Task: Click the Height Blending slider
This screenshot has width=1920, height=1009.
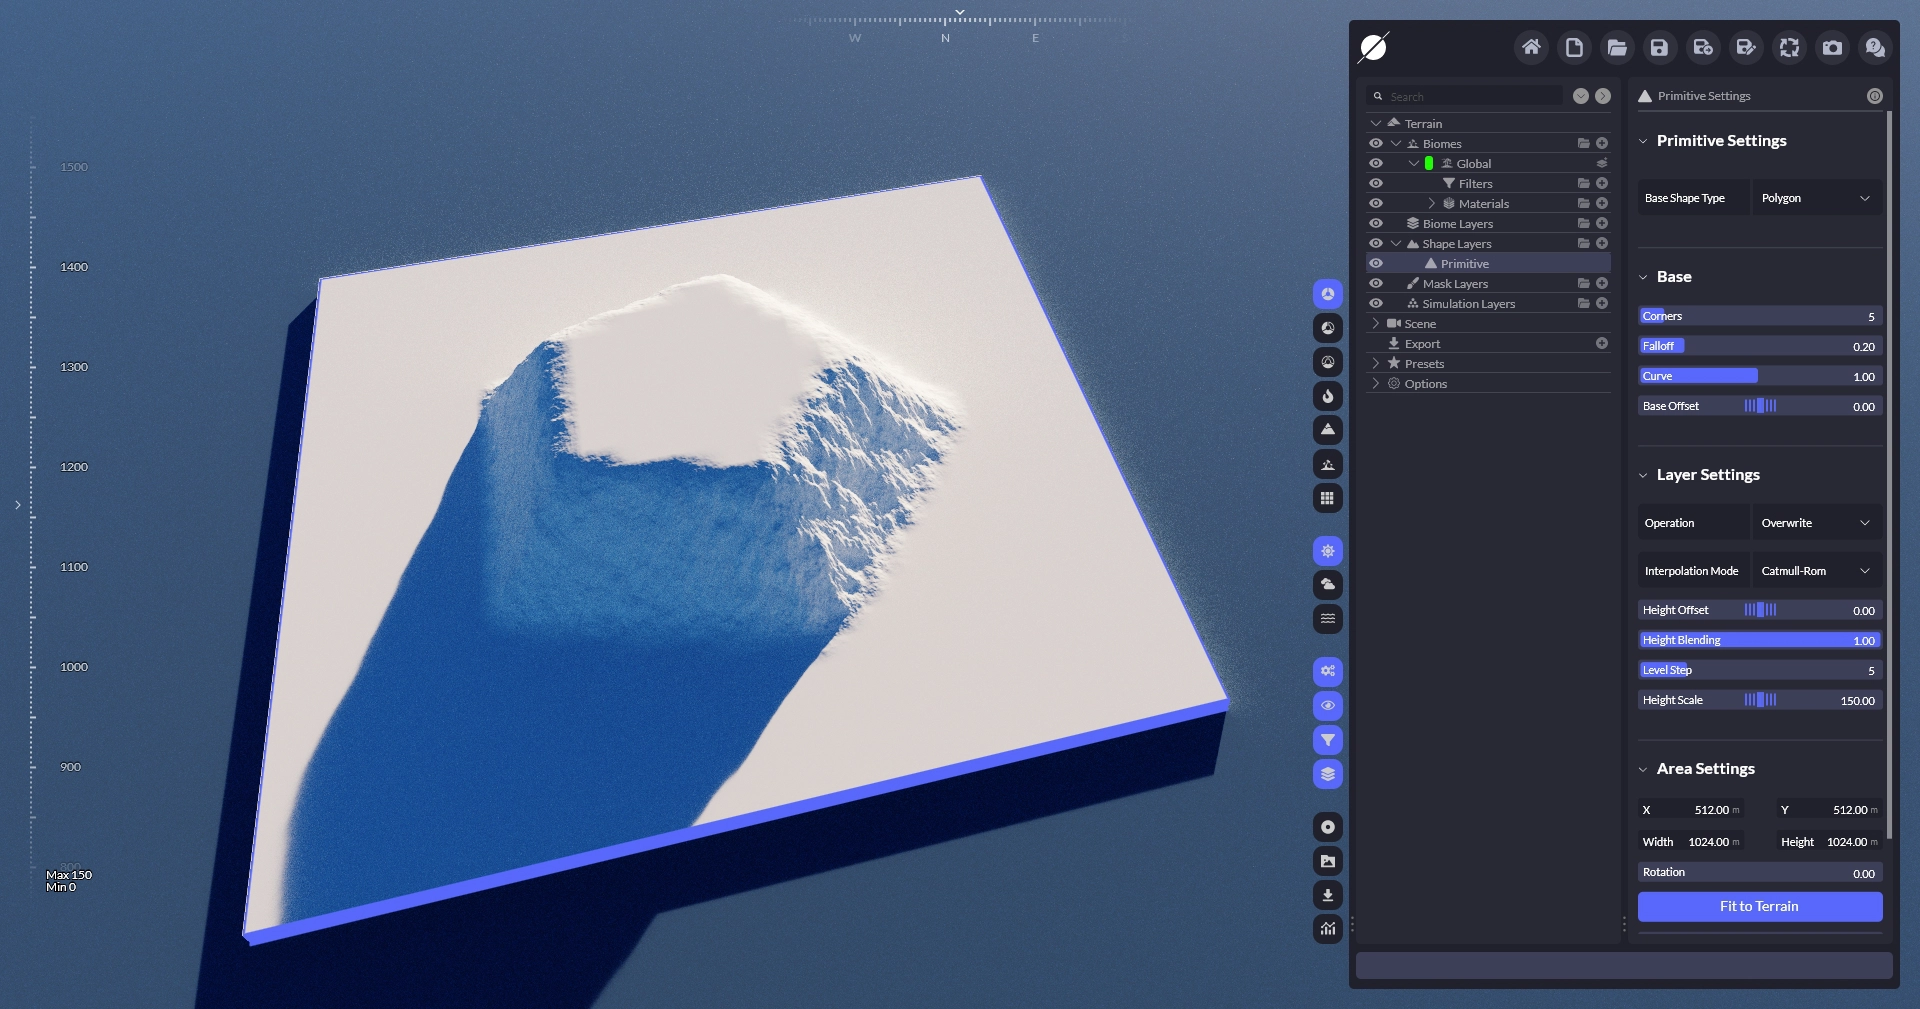Action: click(1759, 640)
